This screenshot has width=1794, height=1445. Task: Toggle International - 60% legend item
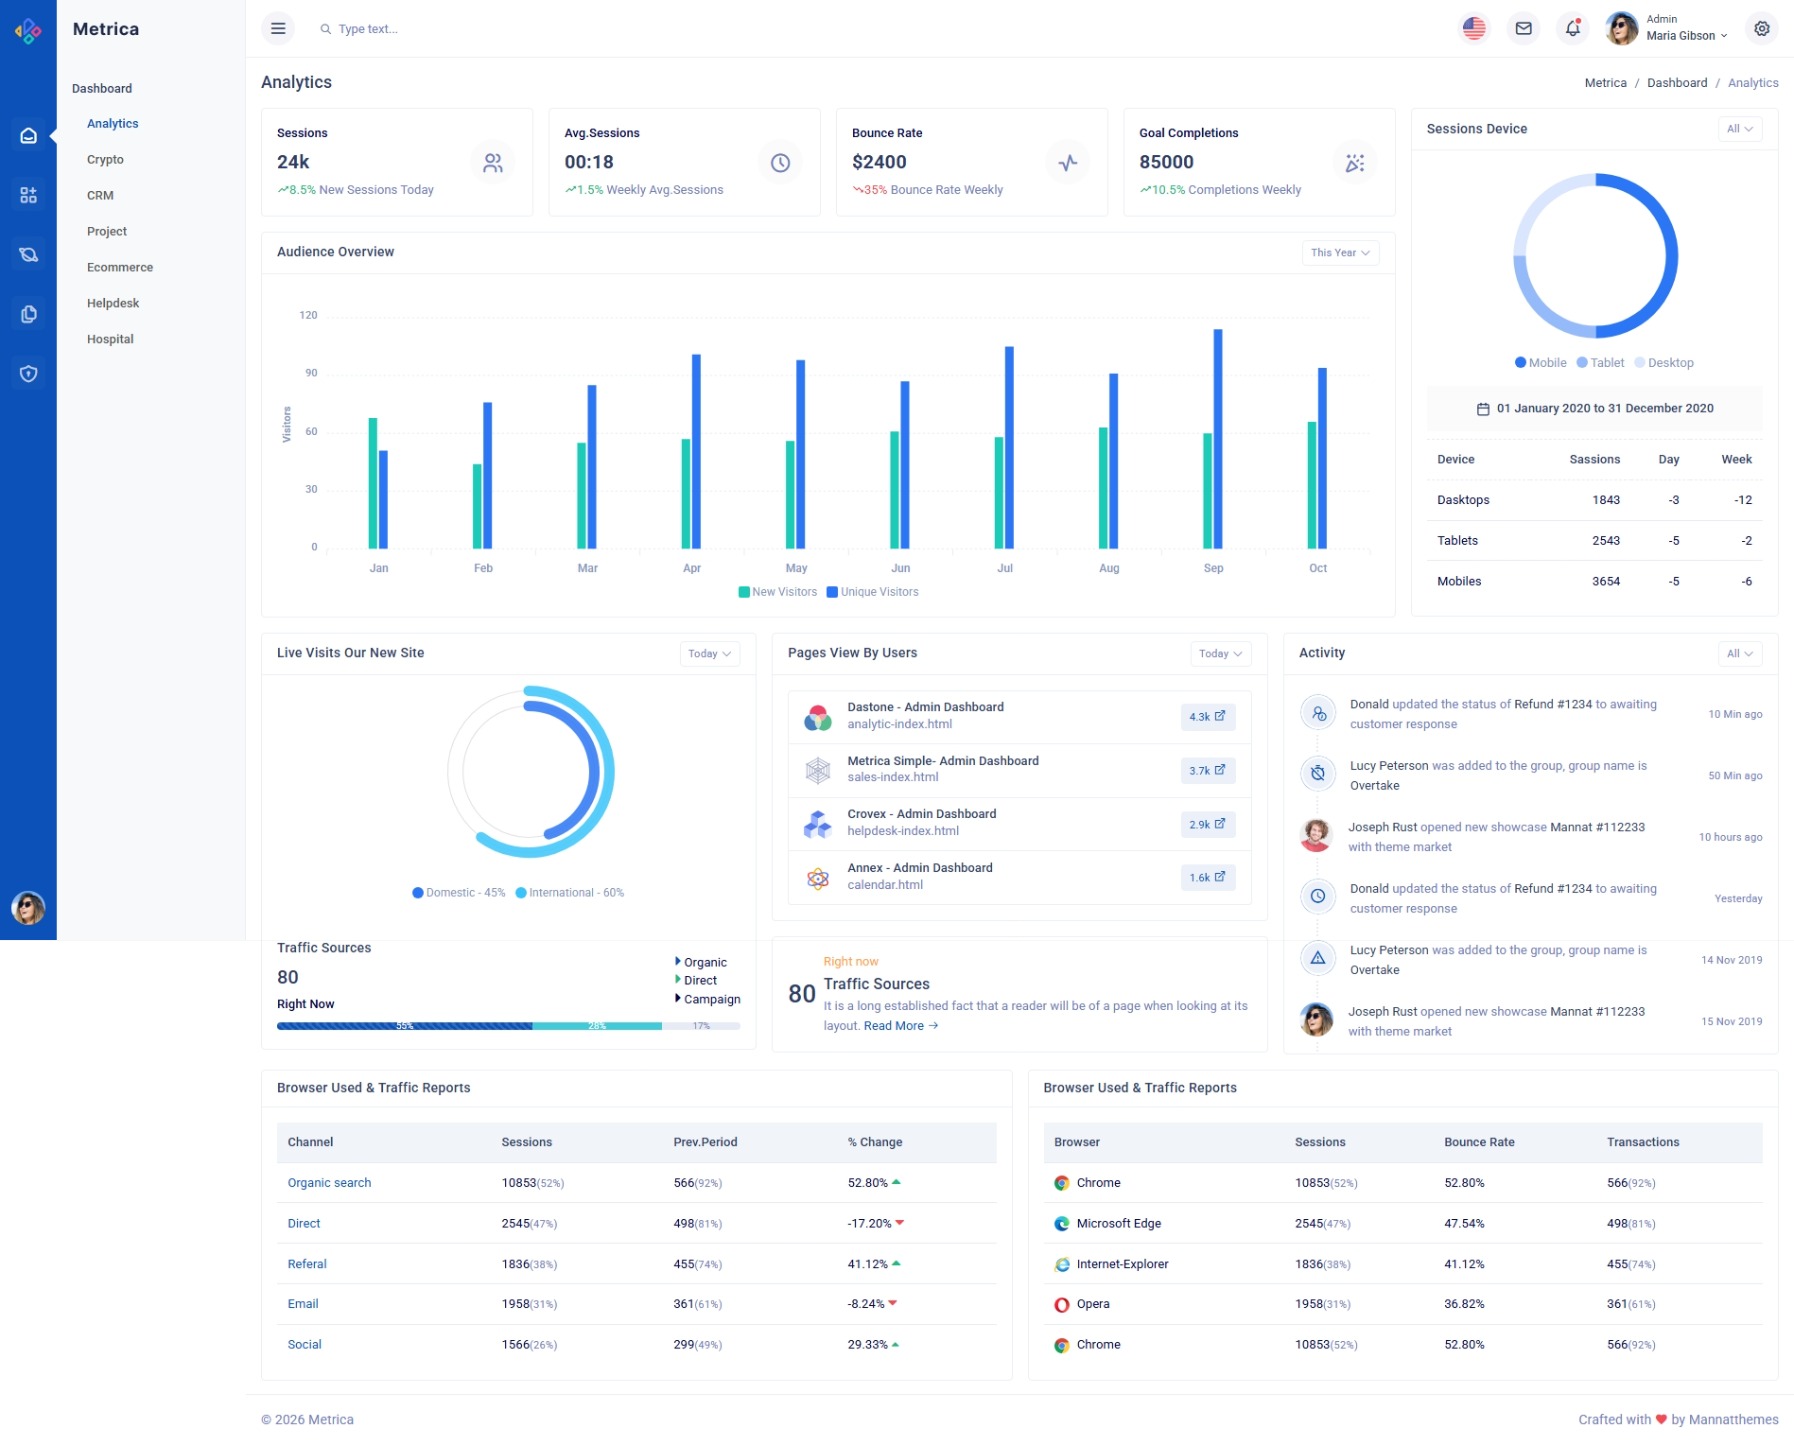click(570, 893)
